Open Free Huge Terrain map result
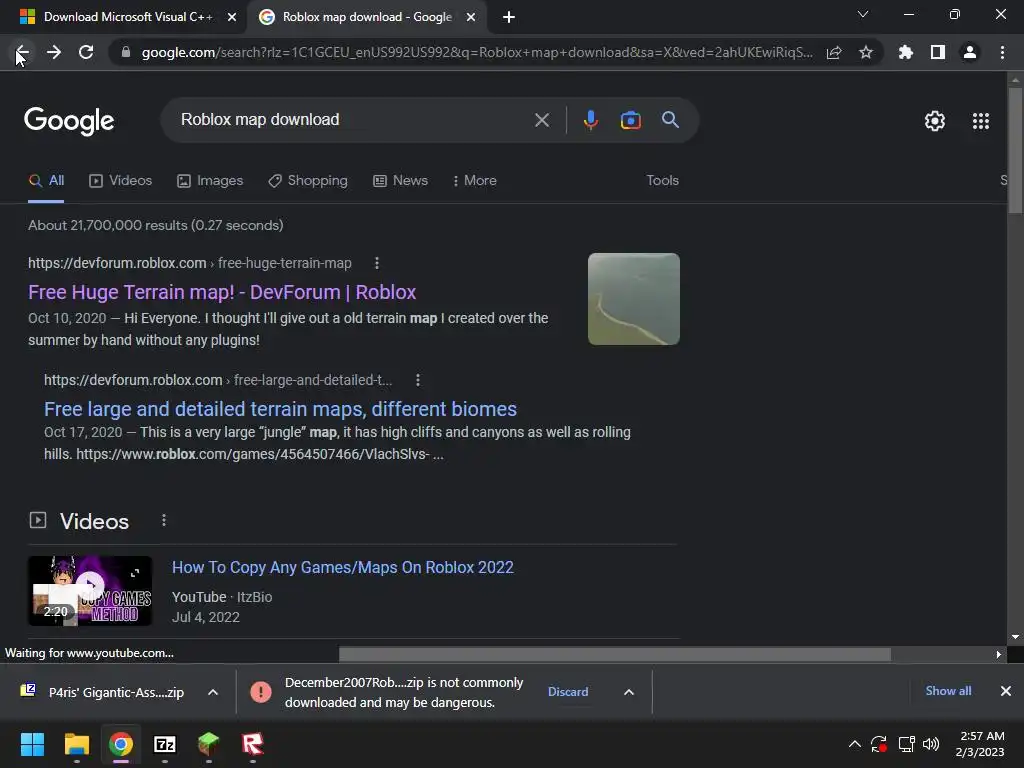 (x=222, y=293)
